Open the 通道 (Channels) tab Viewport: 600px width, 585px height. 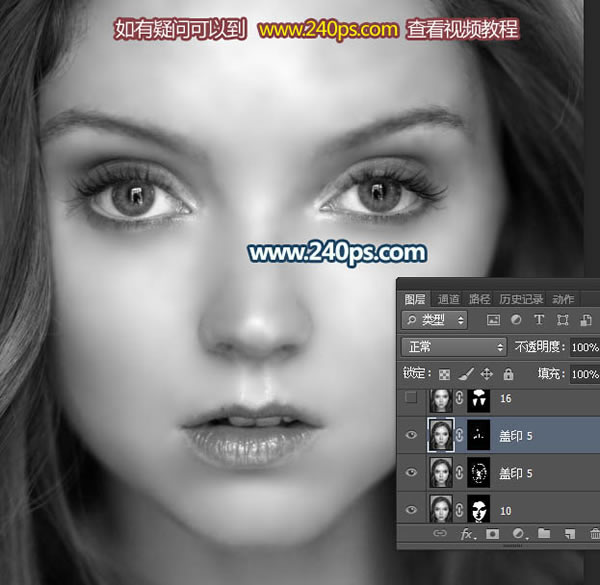pyautogui.click(x=448, y=299)
